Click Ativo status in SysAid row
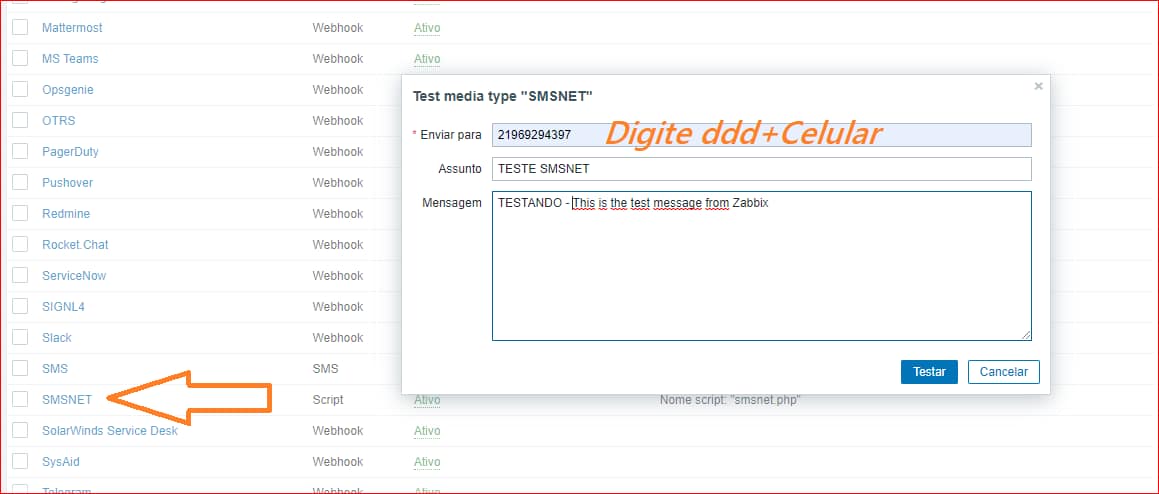Screen dimensions: 1159x494 coord(427,462)
